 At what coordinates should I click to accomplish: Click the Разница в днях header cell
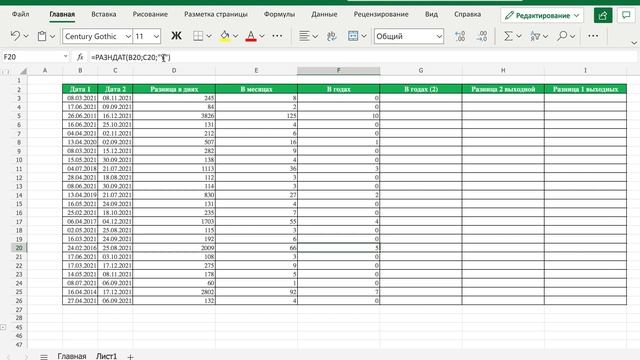[174, 89]
